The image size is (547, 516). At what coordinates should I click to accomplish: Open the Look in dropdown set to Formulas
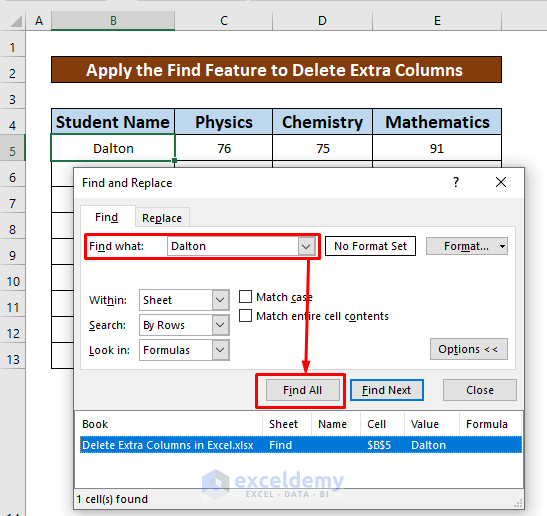point(220,350)
